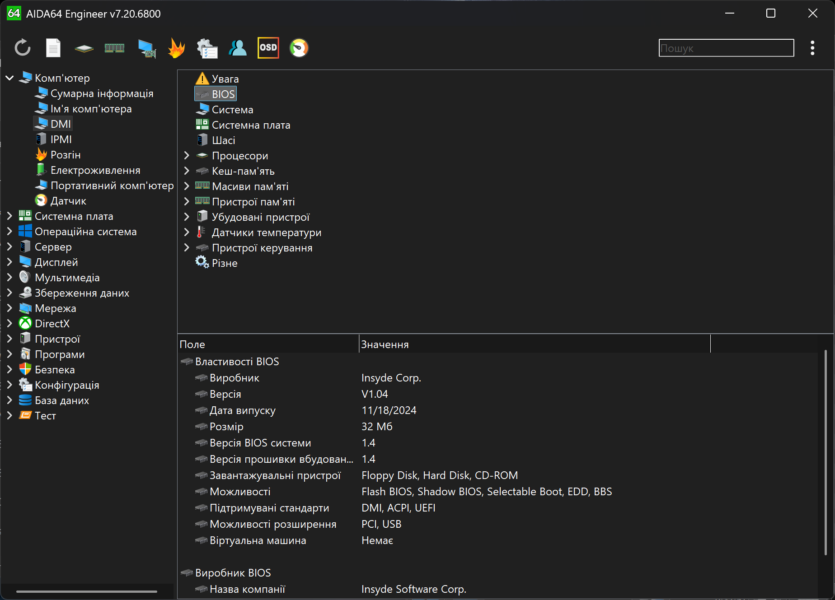Open the three-dot main menu
Image resolution: width=835 pixels, height=600 pixels.
[x=812, y=48]
